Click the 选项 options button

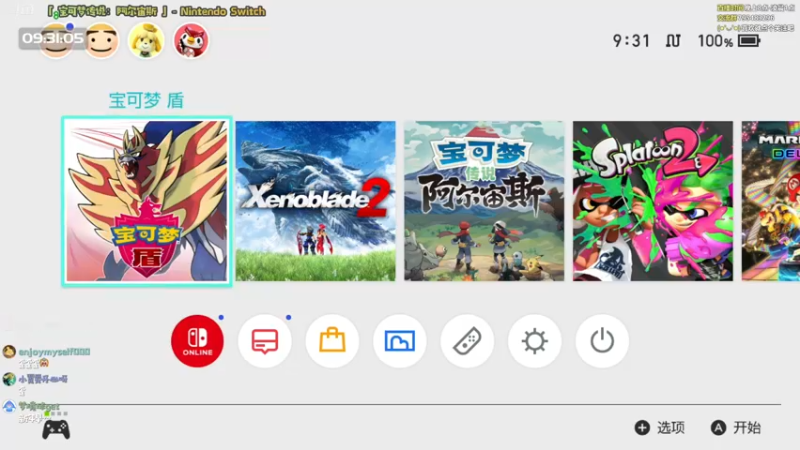[x=660, y=428]
